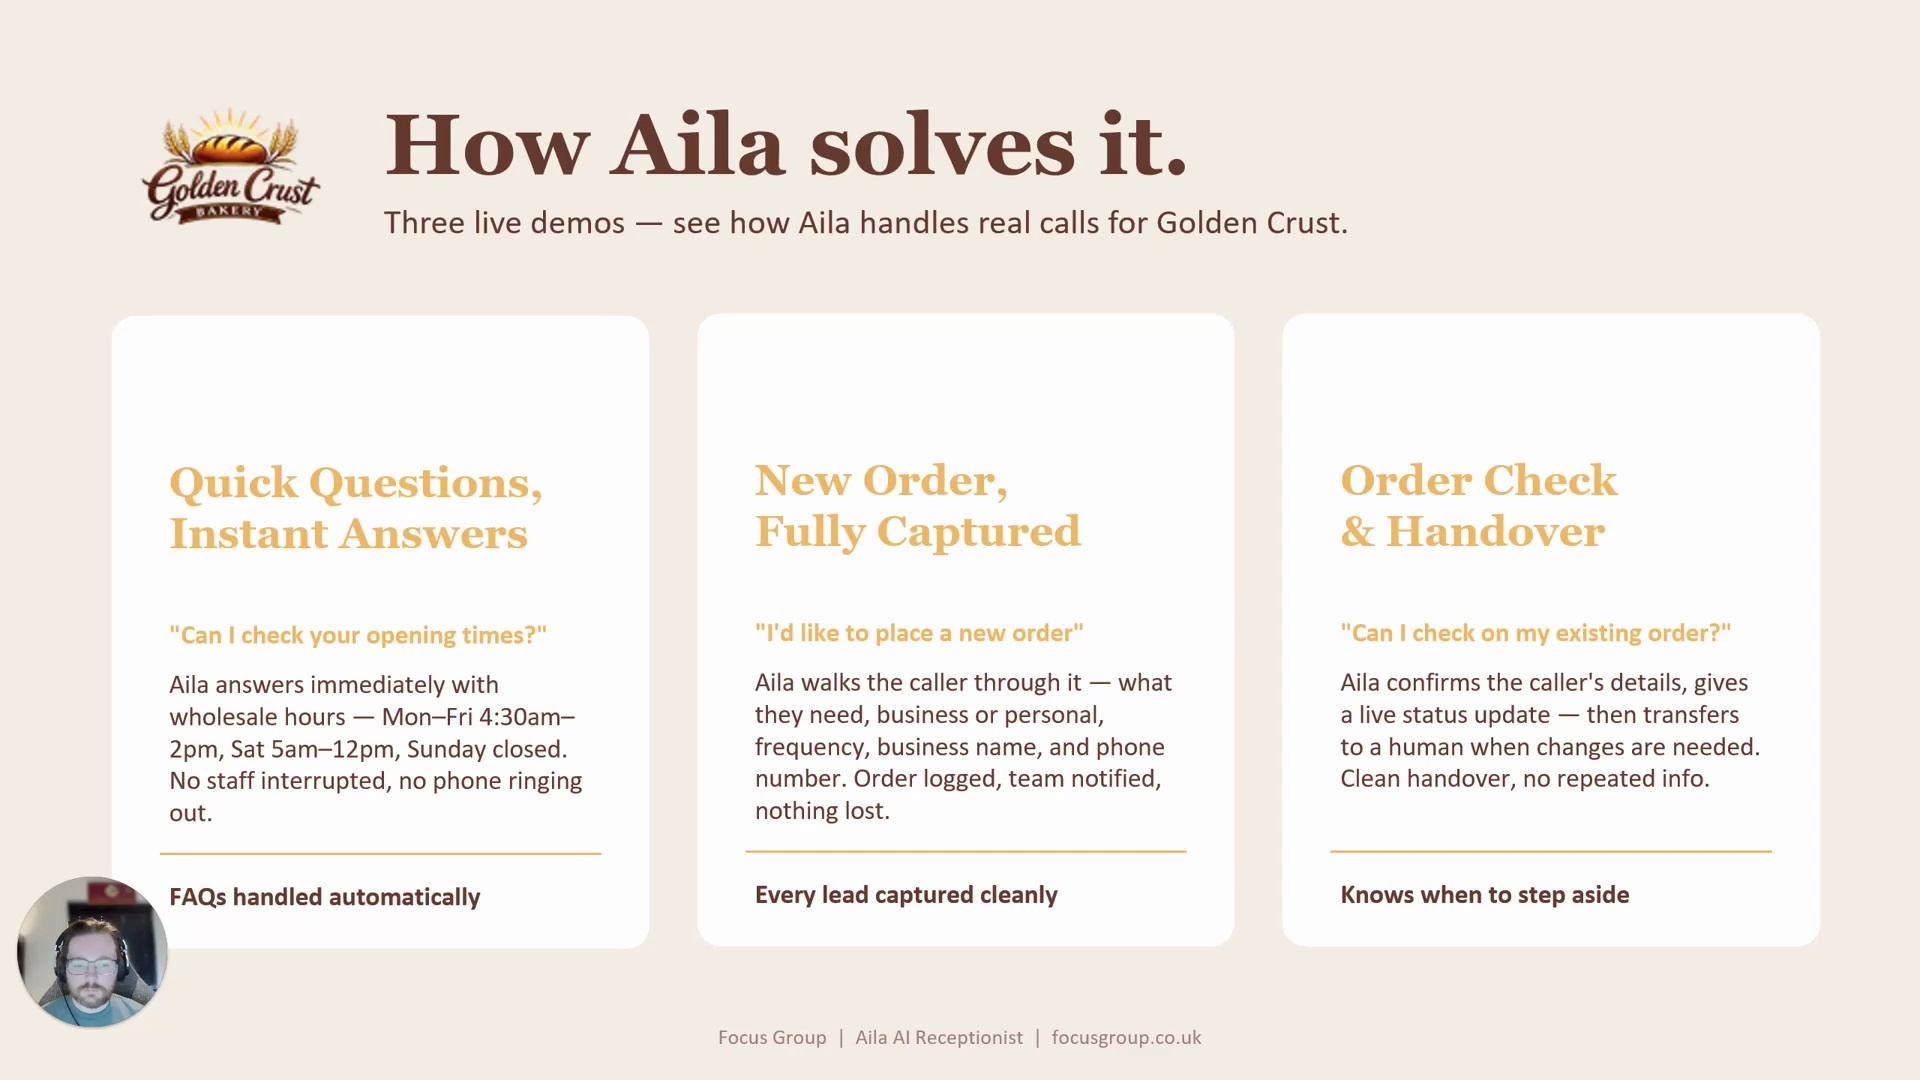The height and width of the screenshot is (1080, 1920).
Task: Select the presenter webcam thumbnail
Action: pos(92,952)
